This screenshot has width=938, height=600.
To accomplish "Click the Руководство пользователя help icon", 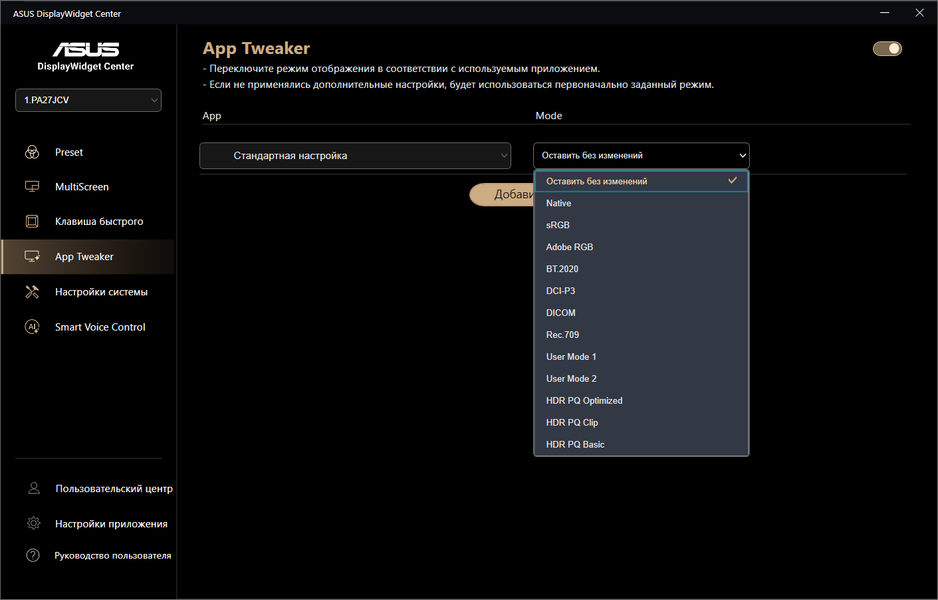I will 33,555.
